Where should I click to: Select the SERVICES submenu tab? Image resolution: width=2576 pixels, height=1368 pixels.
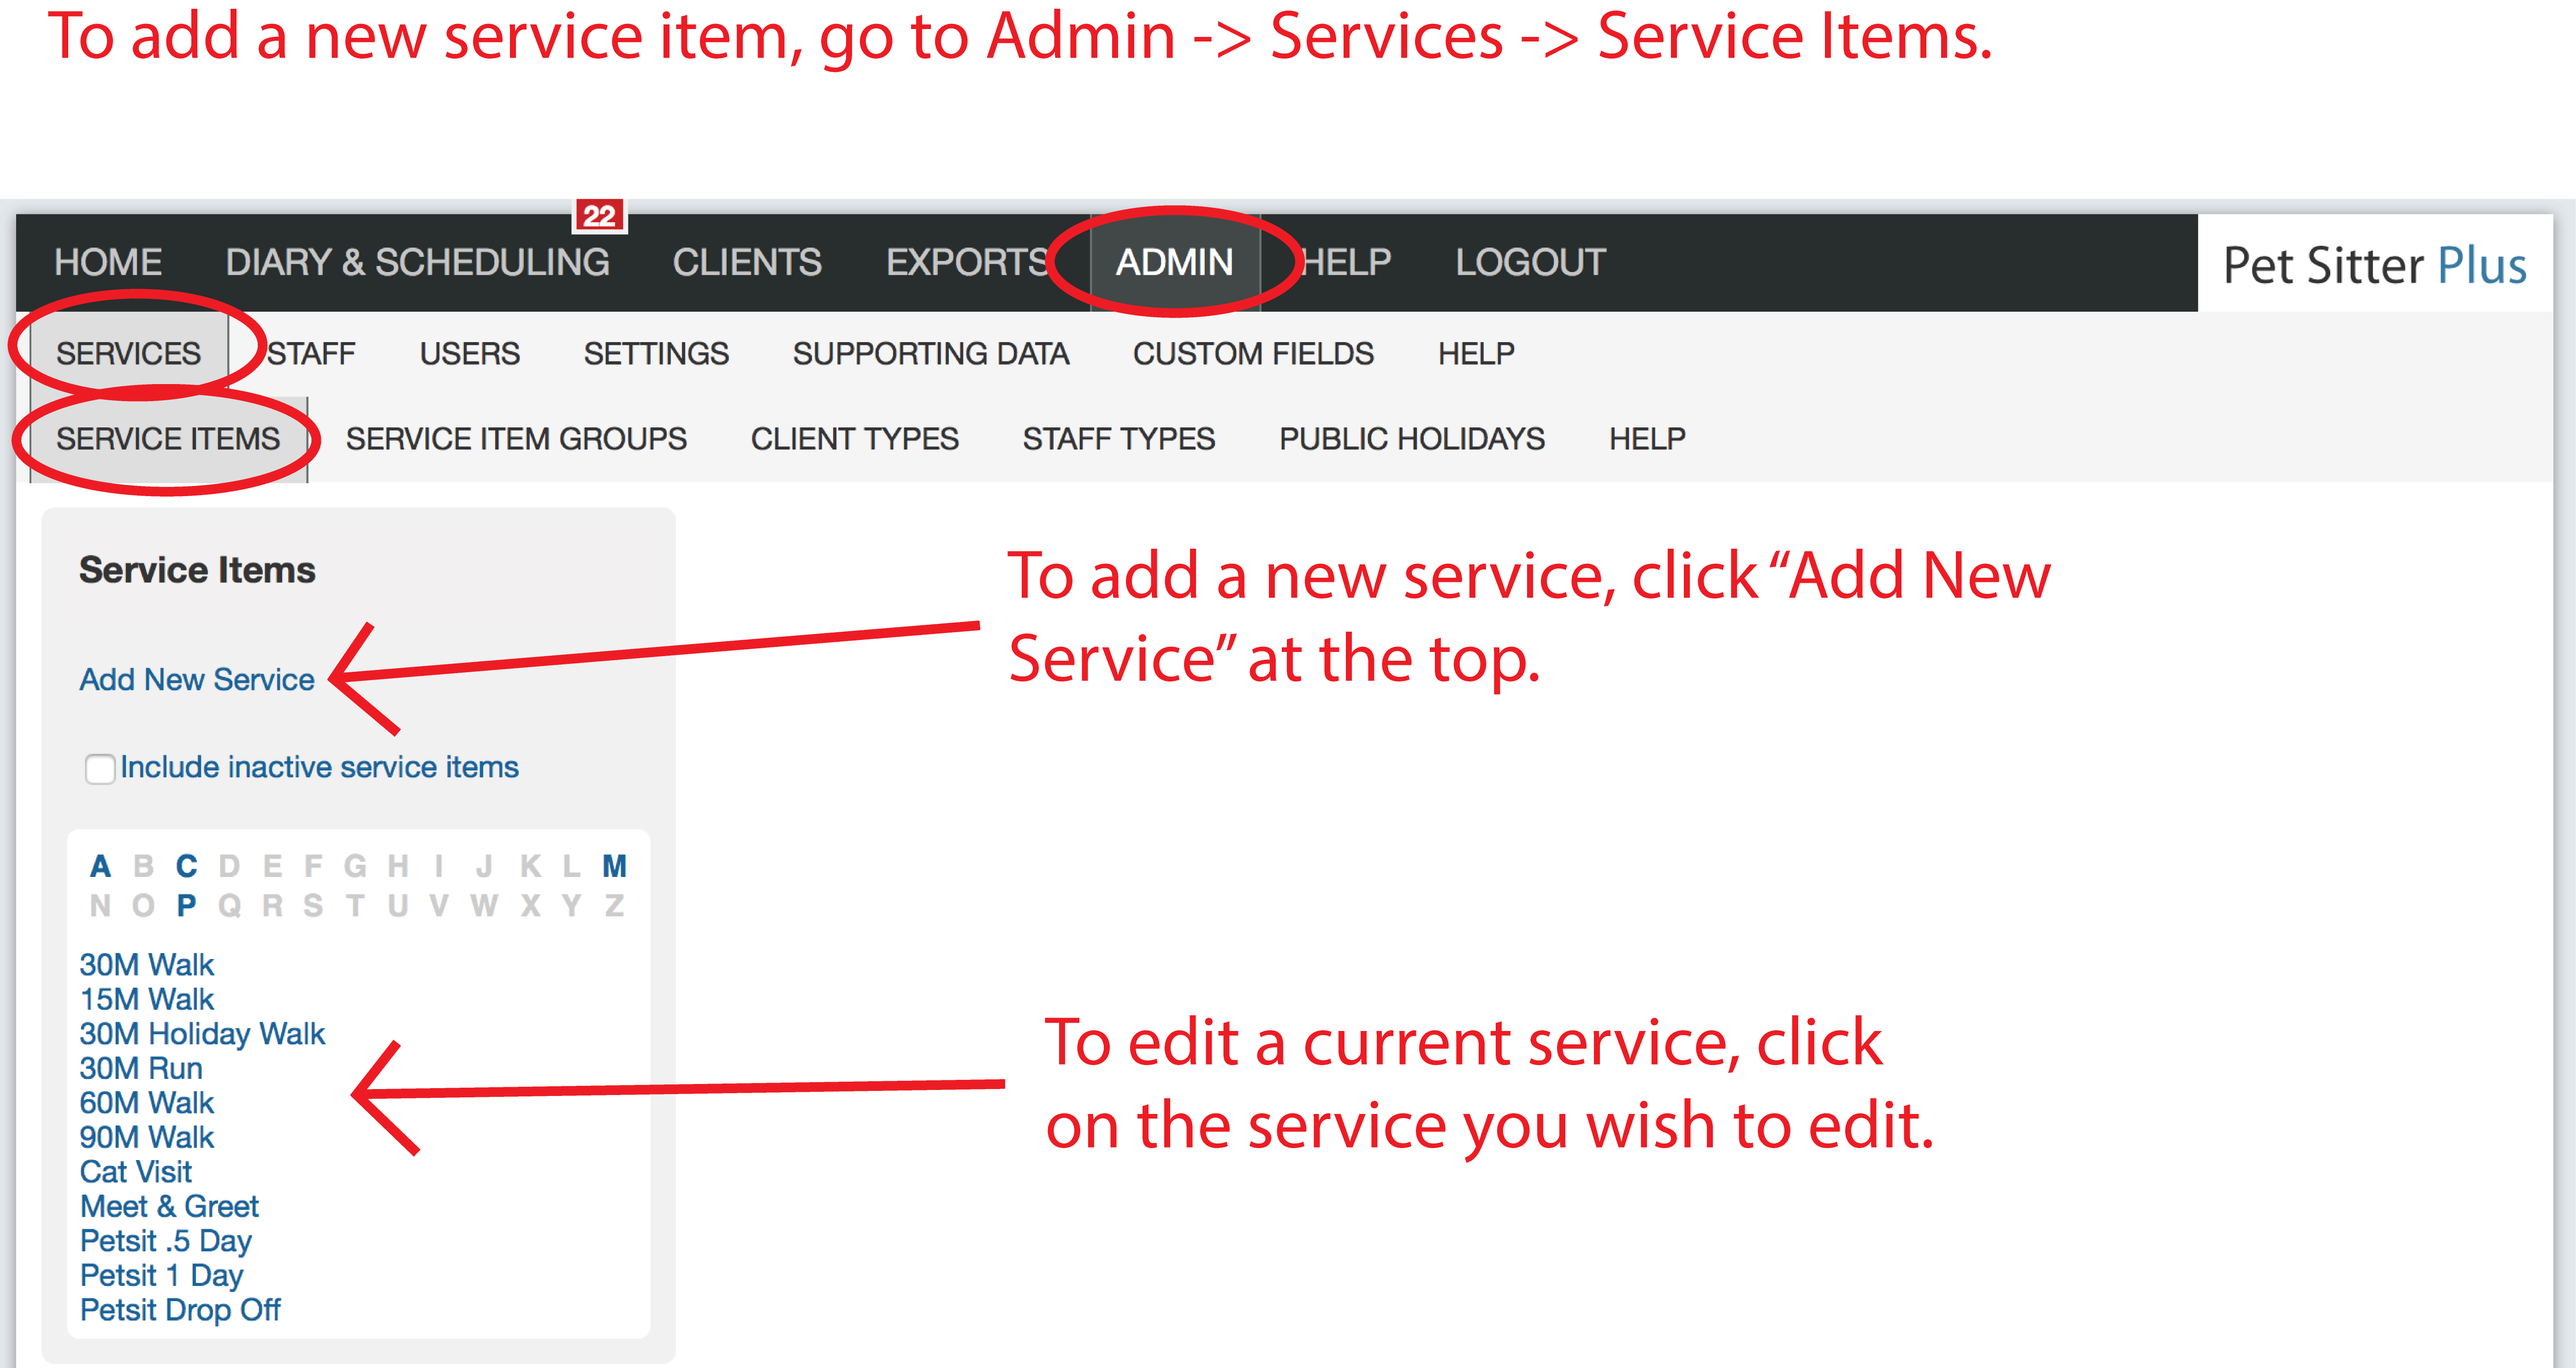[129, 354]
